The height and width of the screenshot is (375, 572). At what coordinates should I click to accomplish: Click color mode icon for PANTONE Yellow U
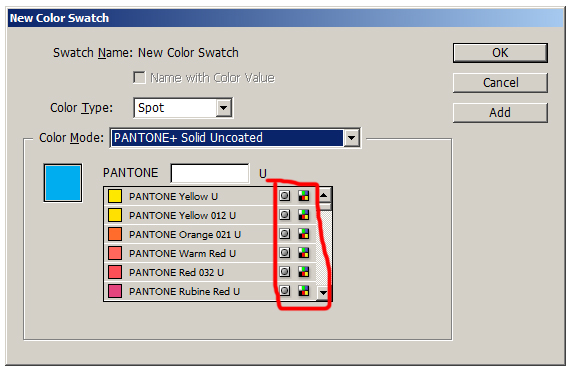pyautogui.click(x=304, y=196)
